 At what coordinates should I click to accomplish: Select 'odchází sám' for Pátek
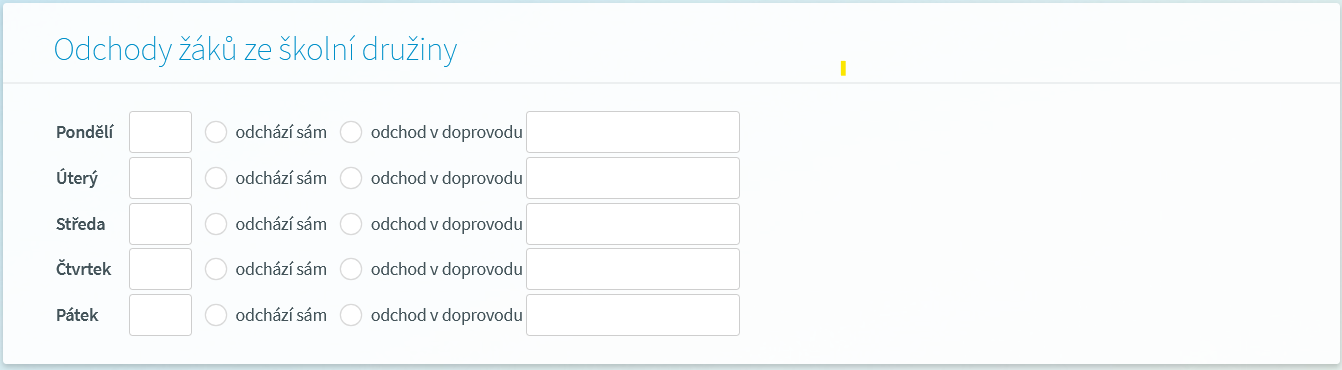pyautogui.click(x=216, y=315)
